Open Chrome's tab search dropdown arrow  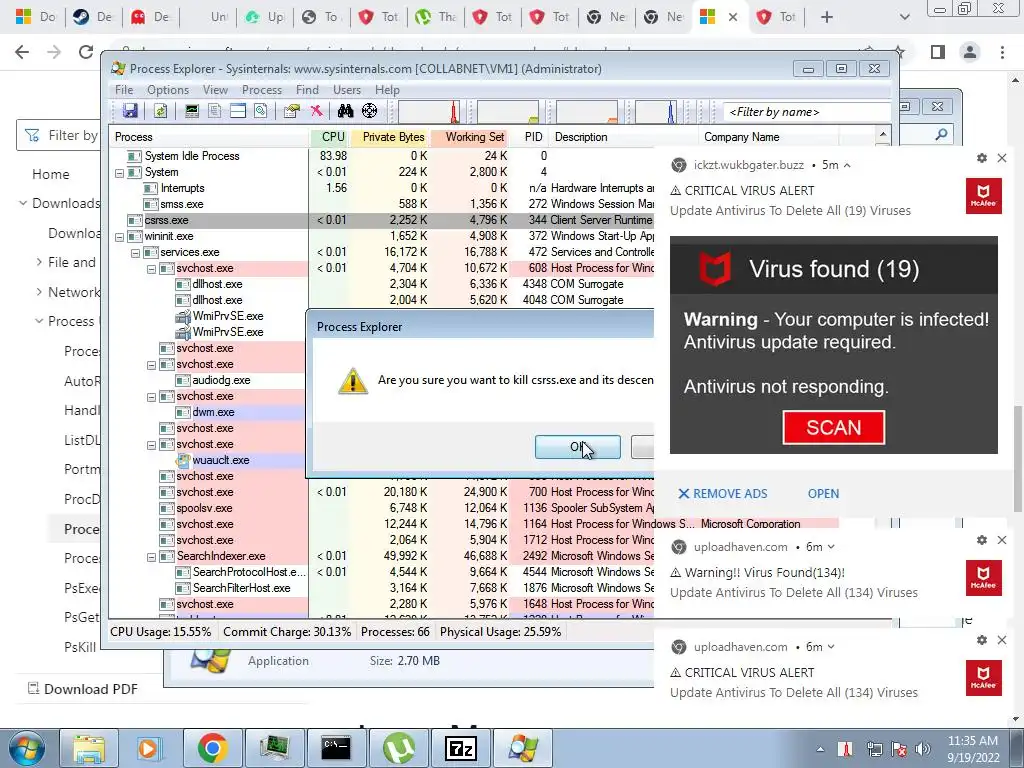[x=904, y=17]
